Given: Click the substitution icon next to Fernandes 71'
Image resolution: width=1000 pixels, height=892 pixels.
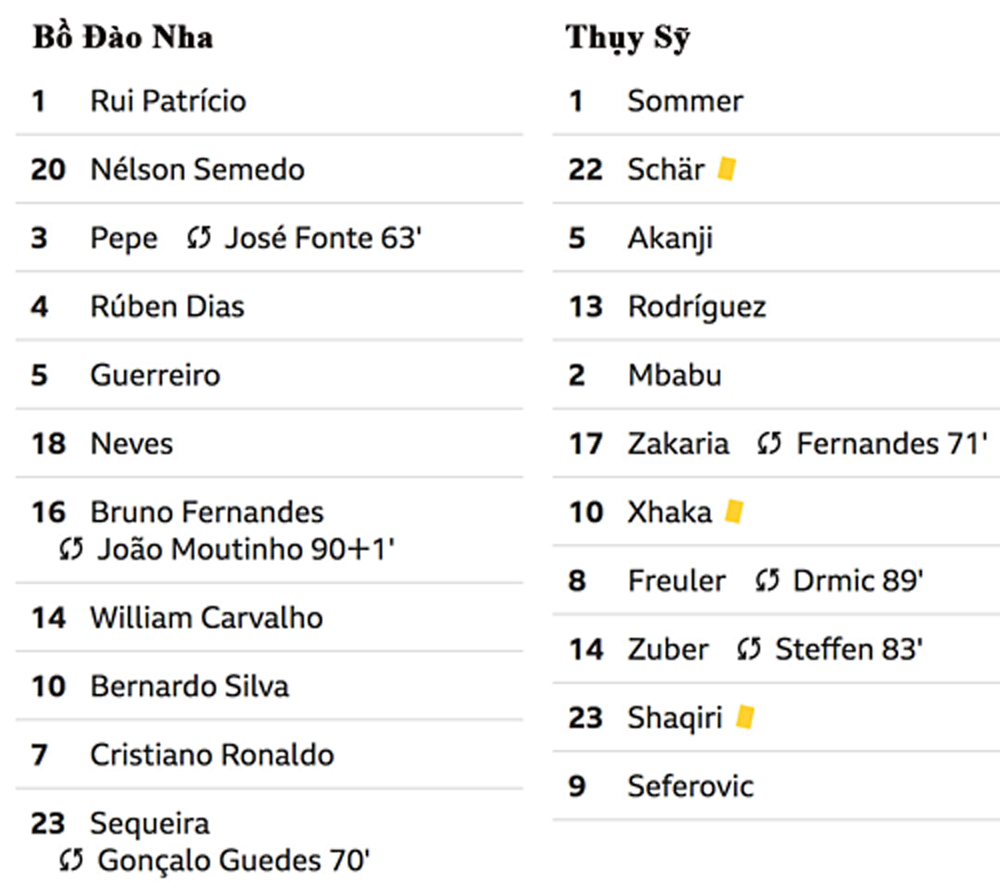Looking at the screenshot, I should [x=769, y=444].
